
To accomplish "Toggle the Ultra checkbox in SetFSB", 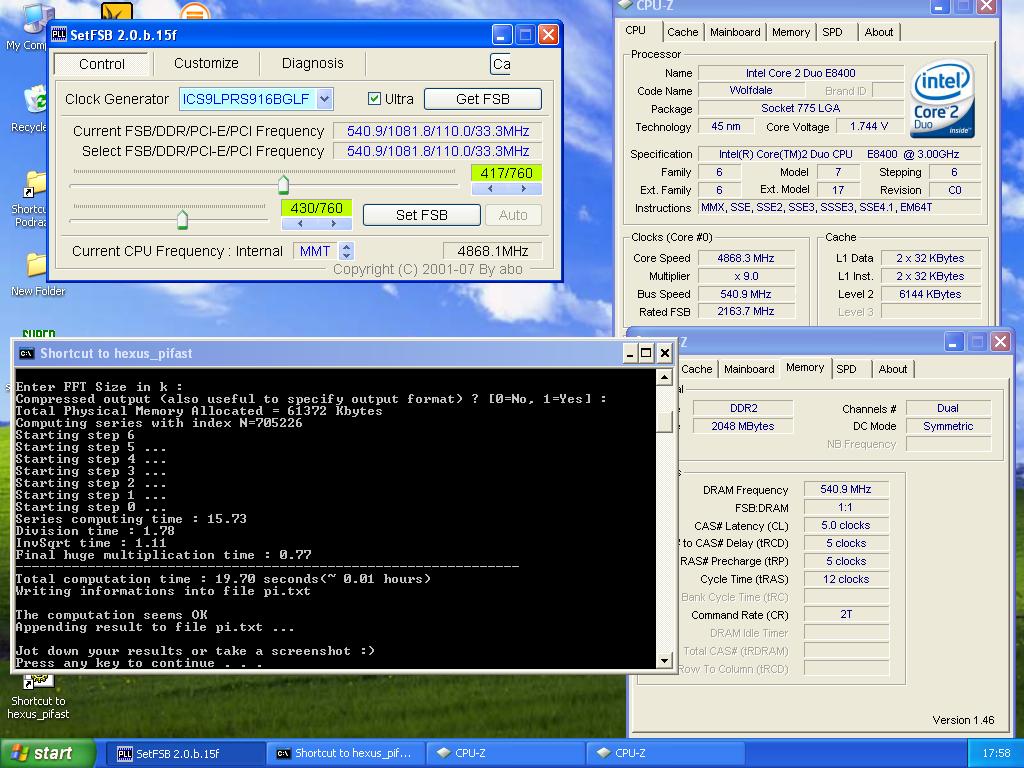I will point(374,99).
